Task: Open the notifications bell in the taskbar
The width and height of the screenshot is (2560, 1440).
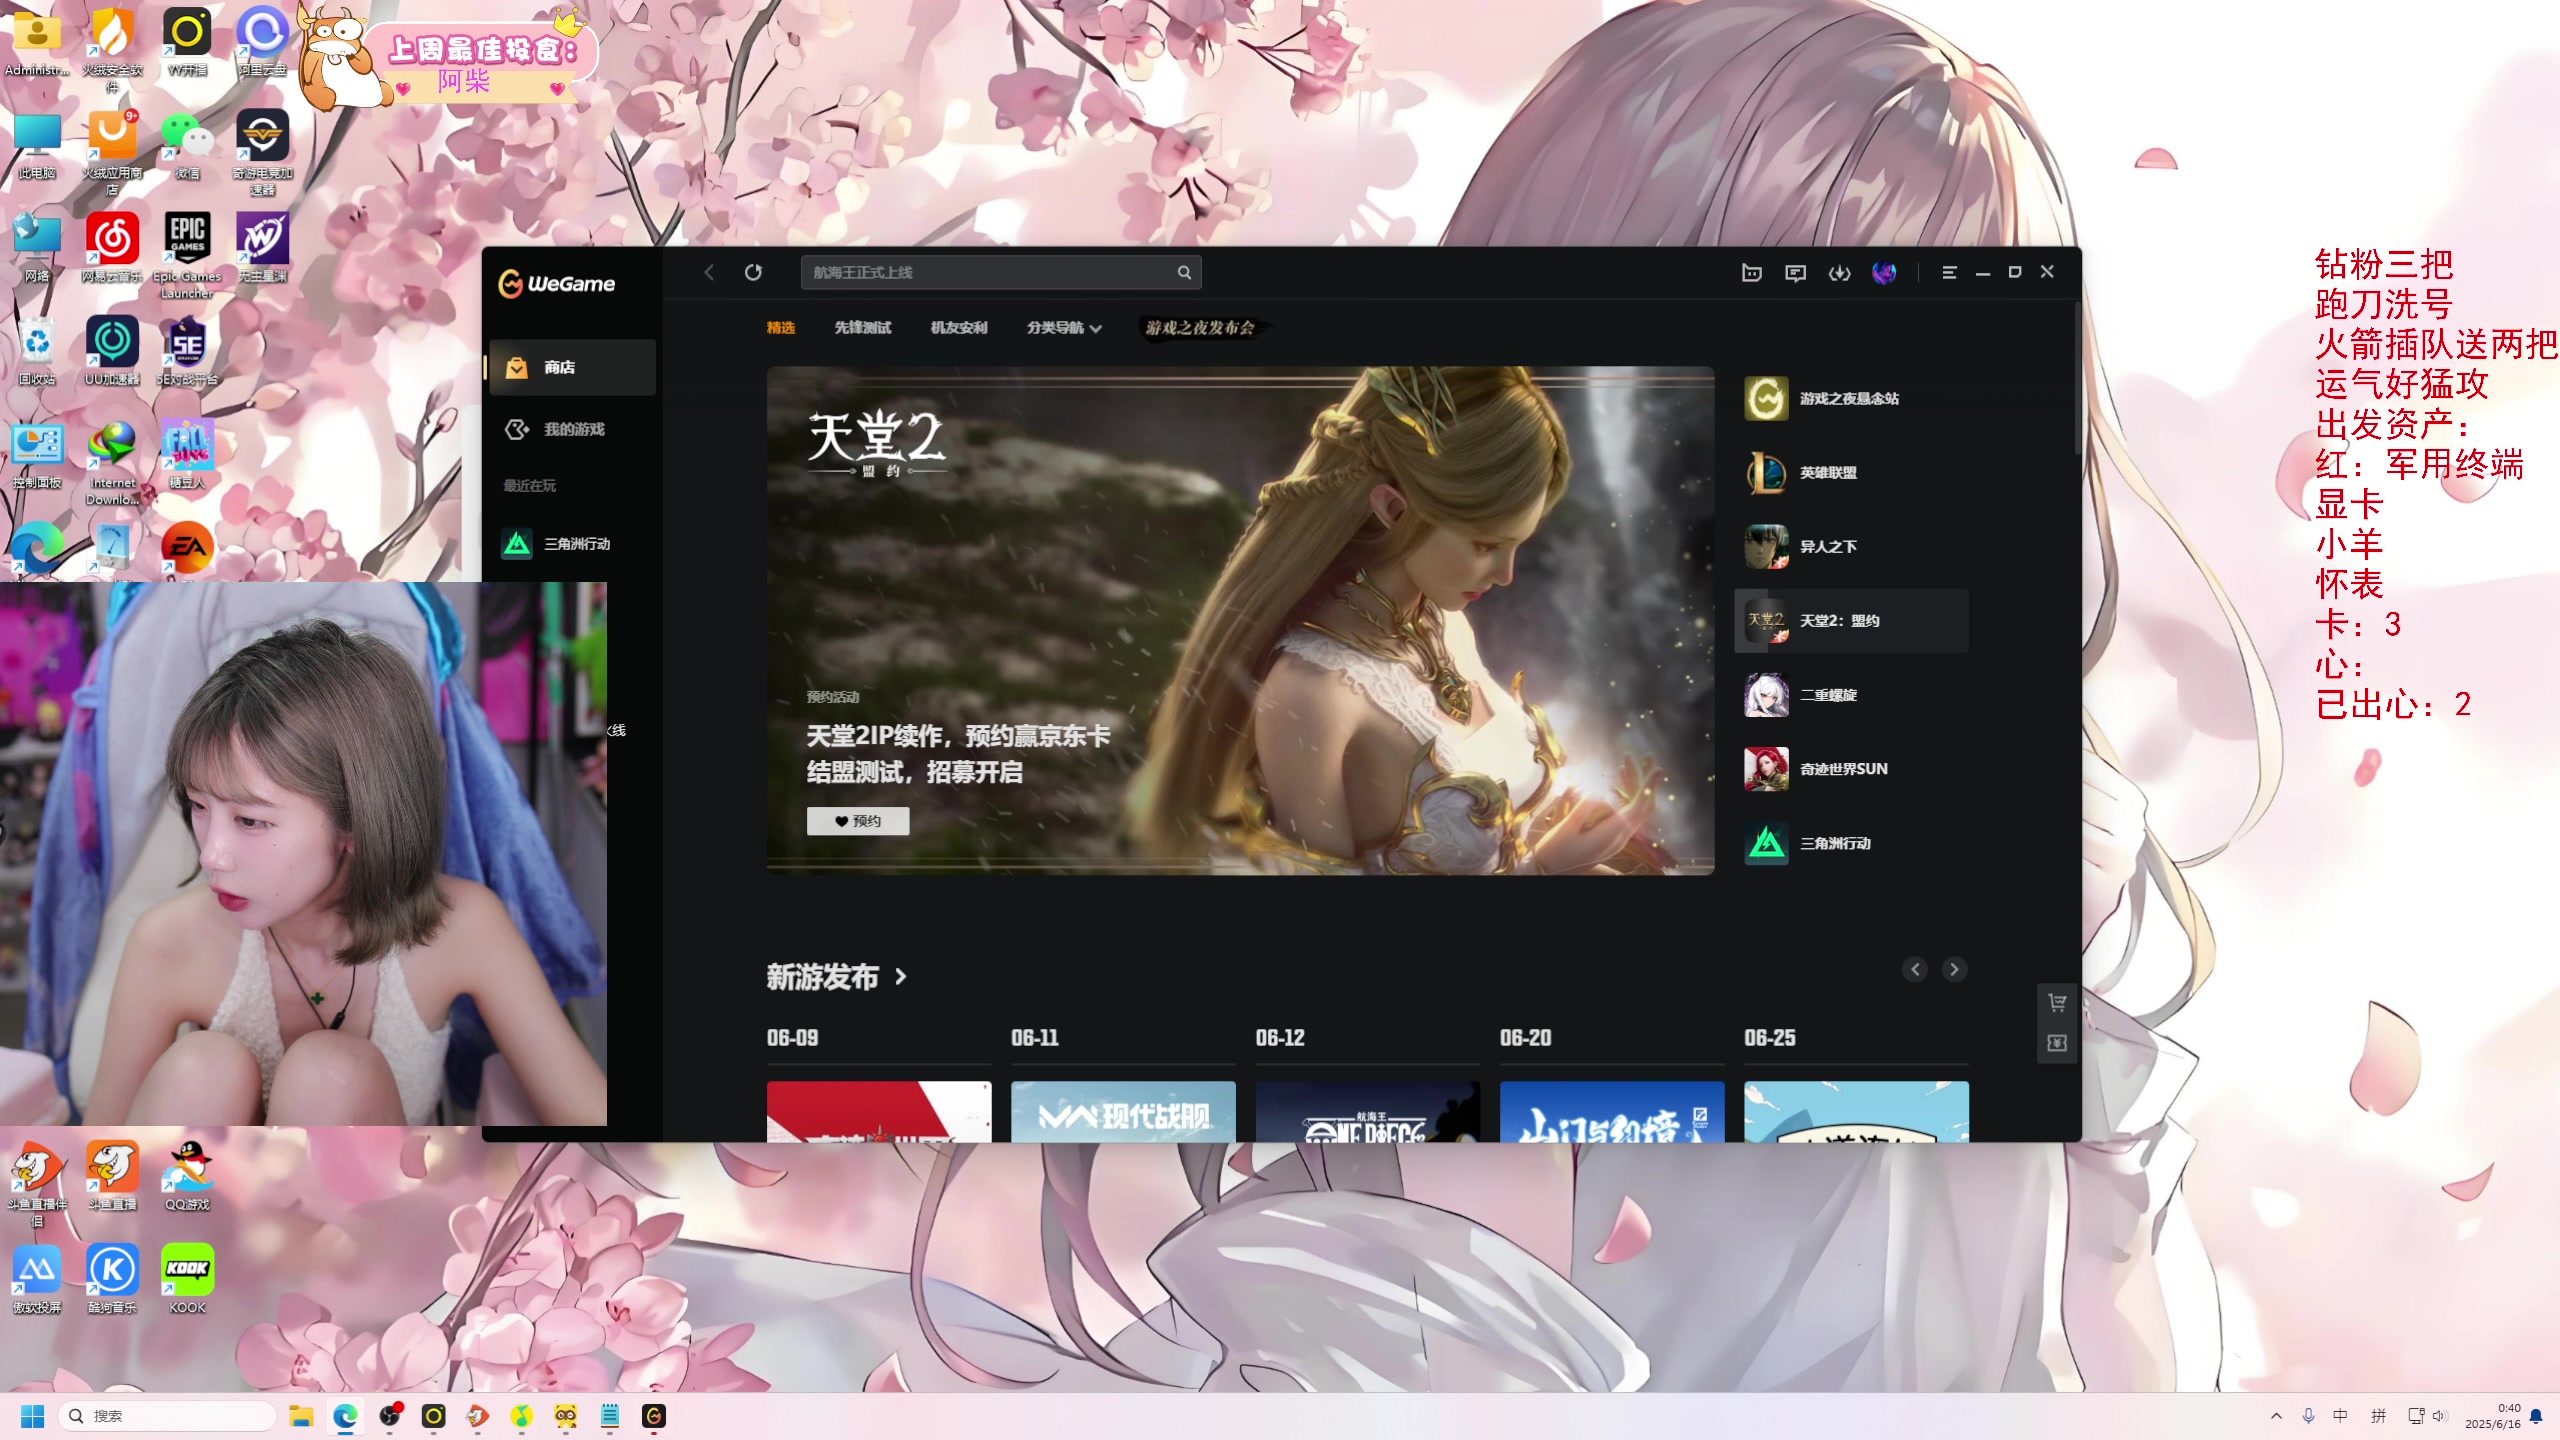Action: pos(2536,1416)
